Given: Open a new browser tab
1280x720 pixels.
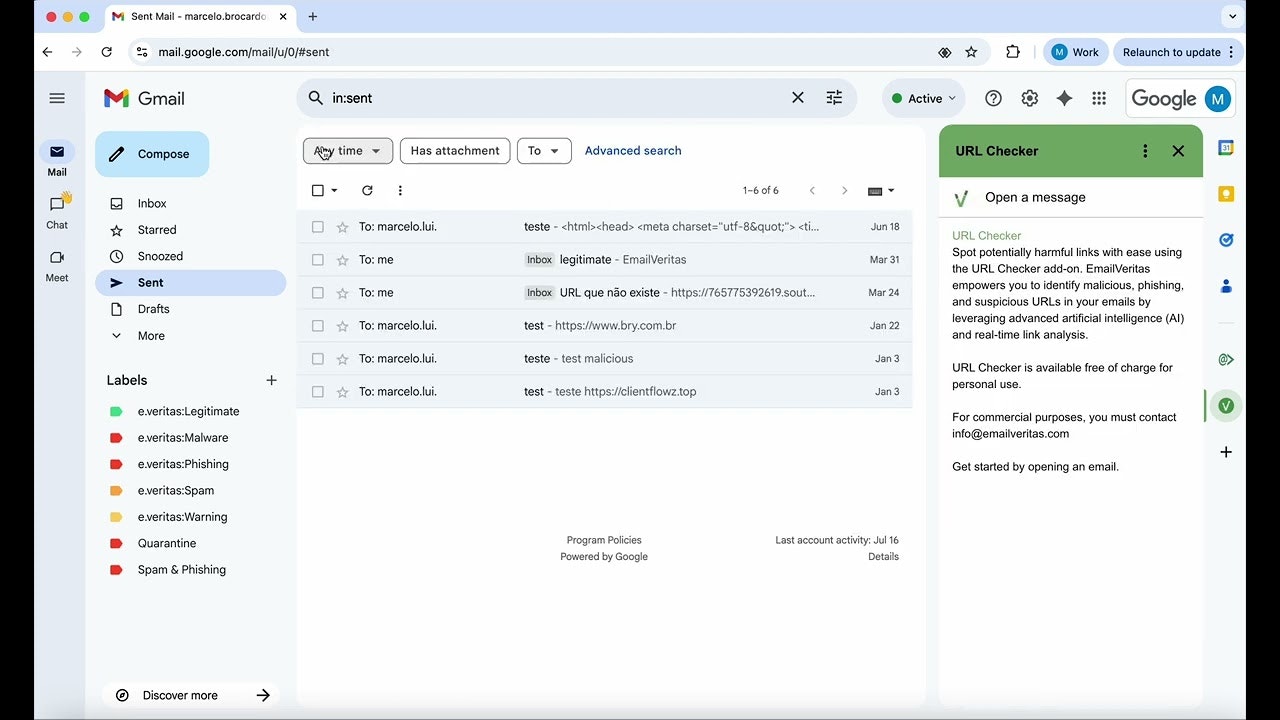Looking at the screenshot, I should [313, 17].
